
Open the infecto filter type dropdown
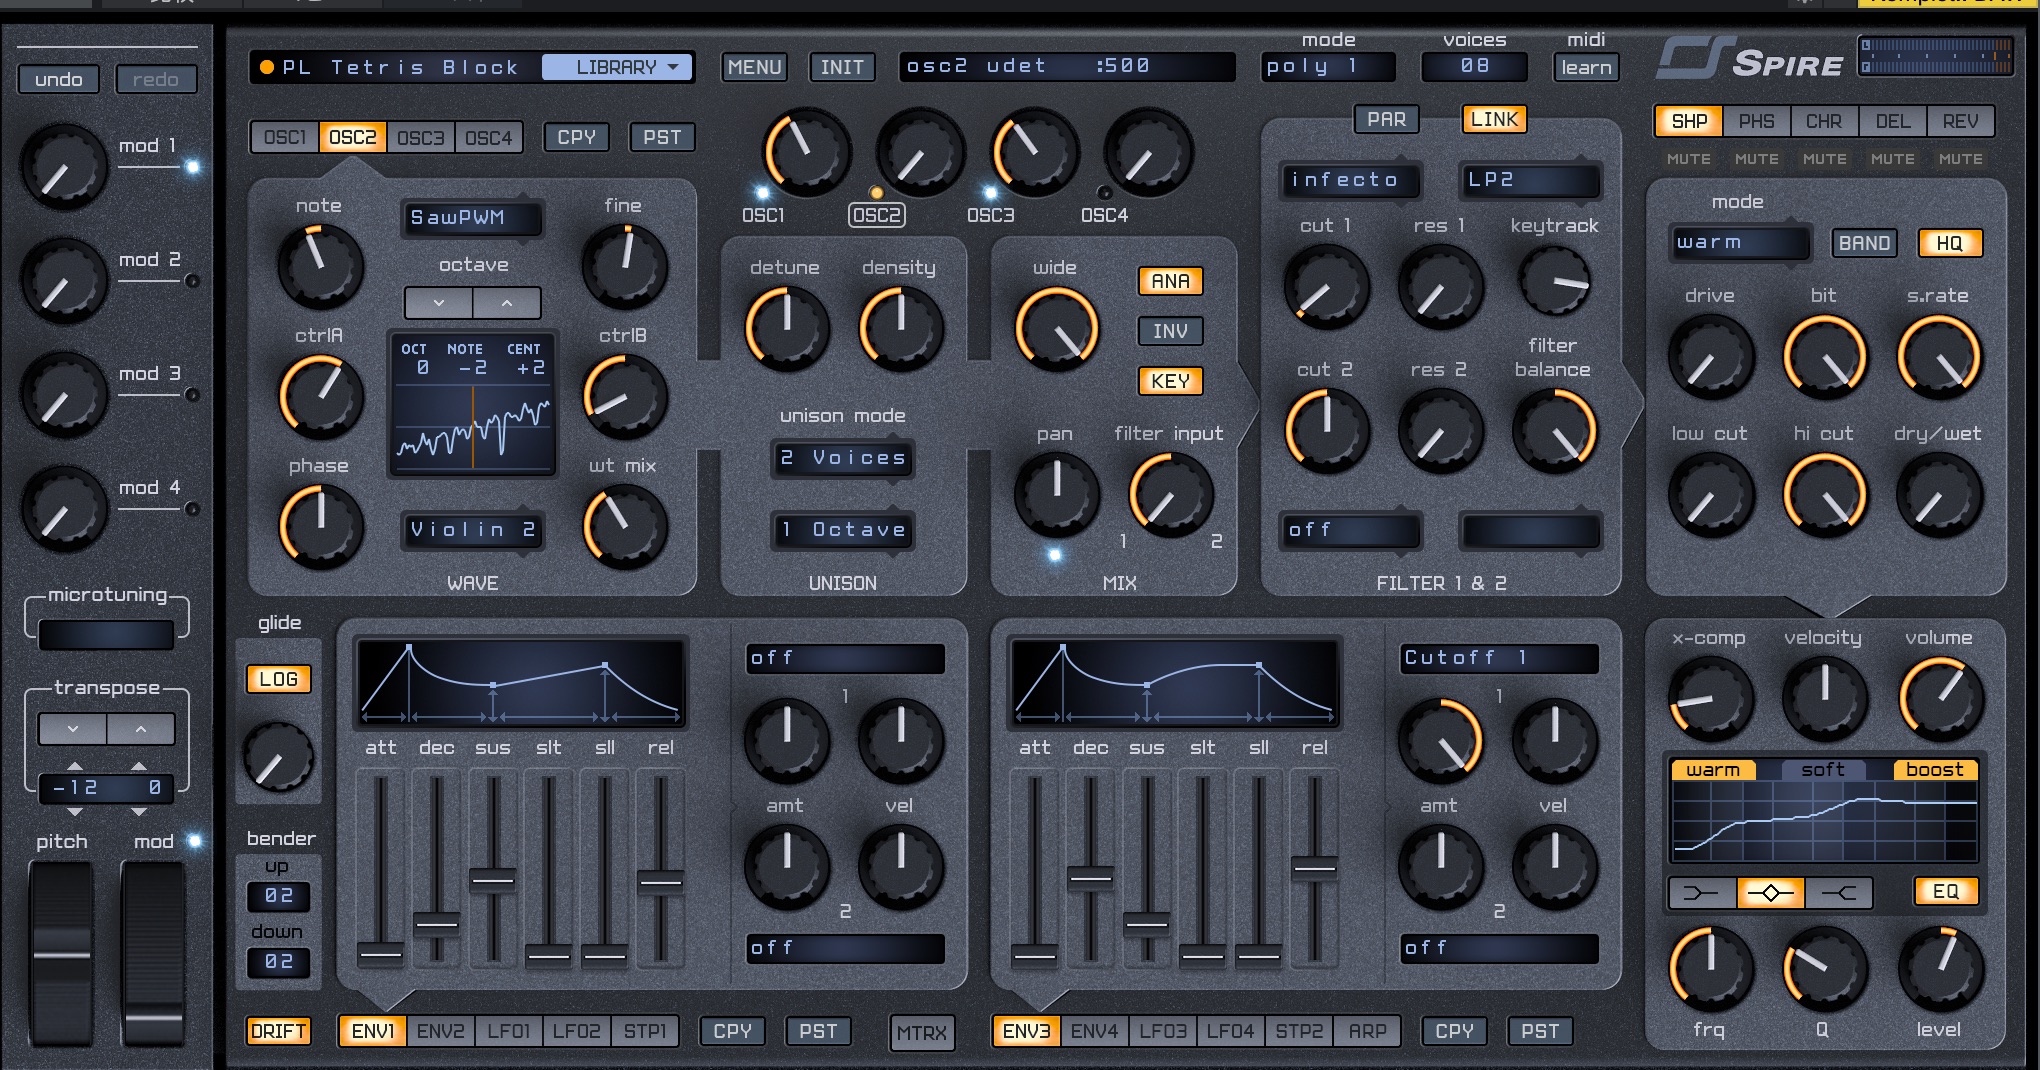[1350, 180]
